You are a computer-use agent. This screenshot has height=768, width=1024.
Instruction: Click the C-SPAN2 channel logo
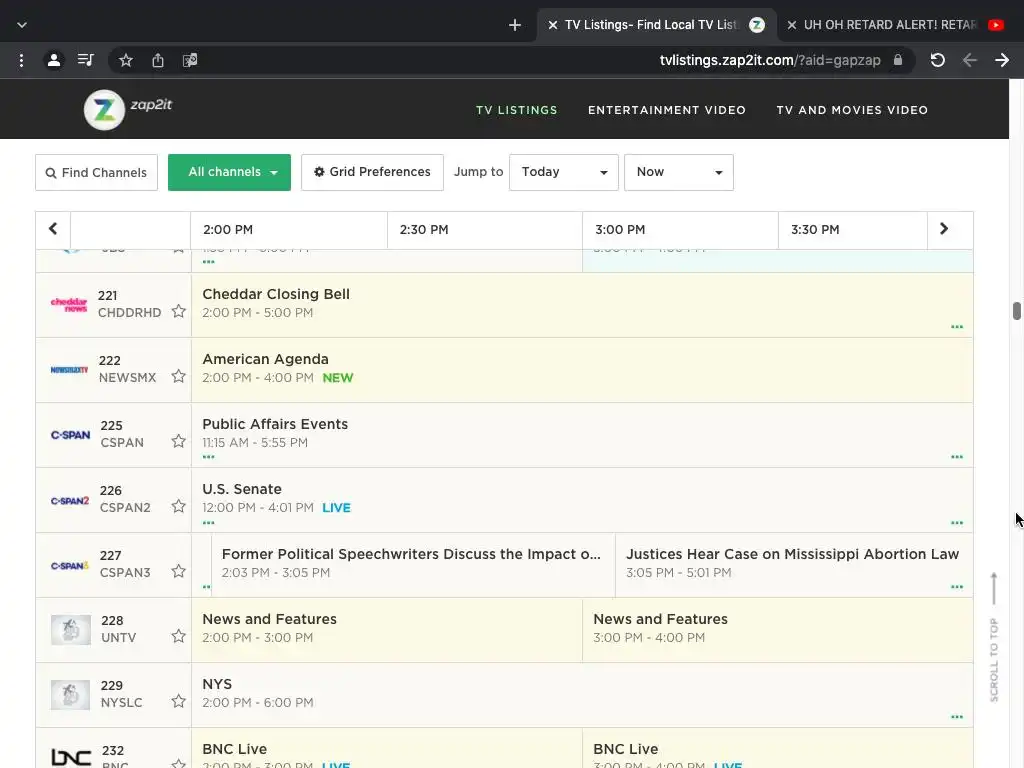[70, 501]
